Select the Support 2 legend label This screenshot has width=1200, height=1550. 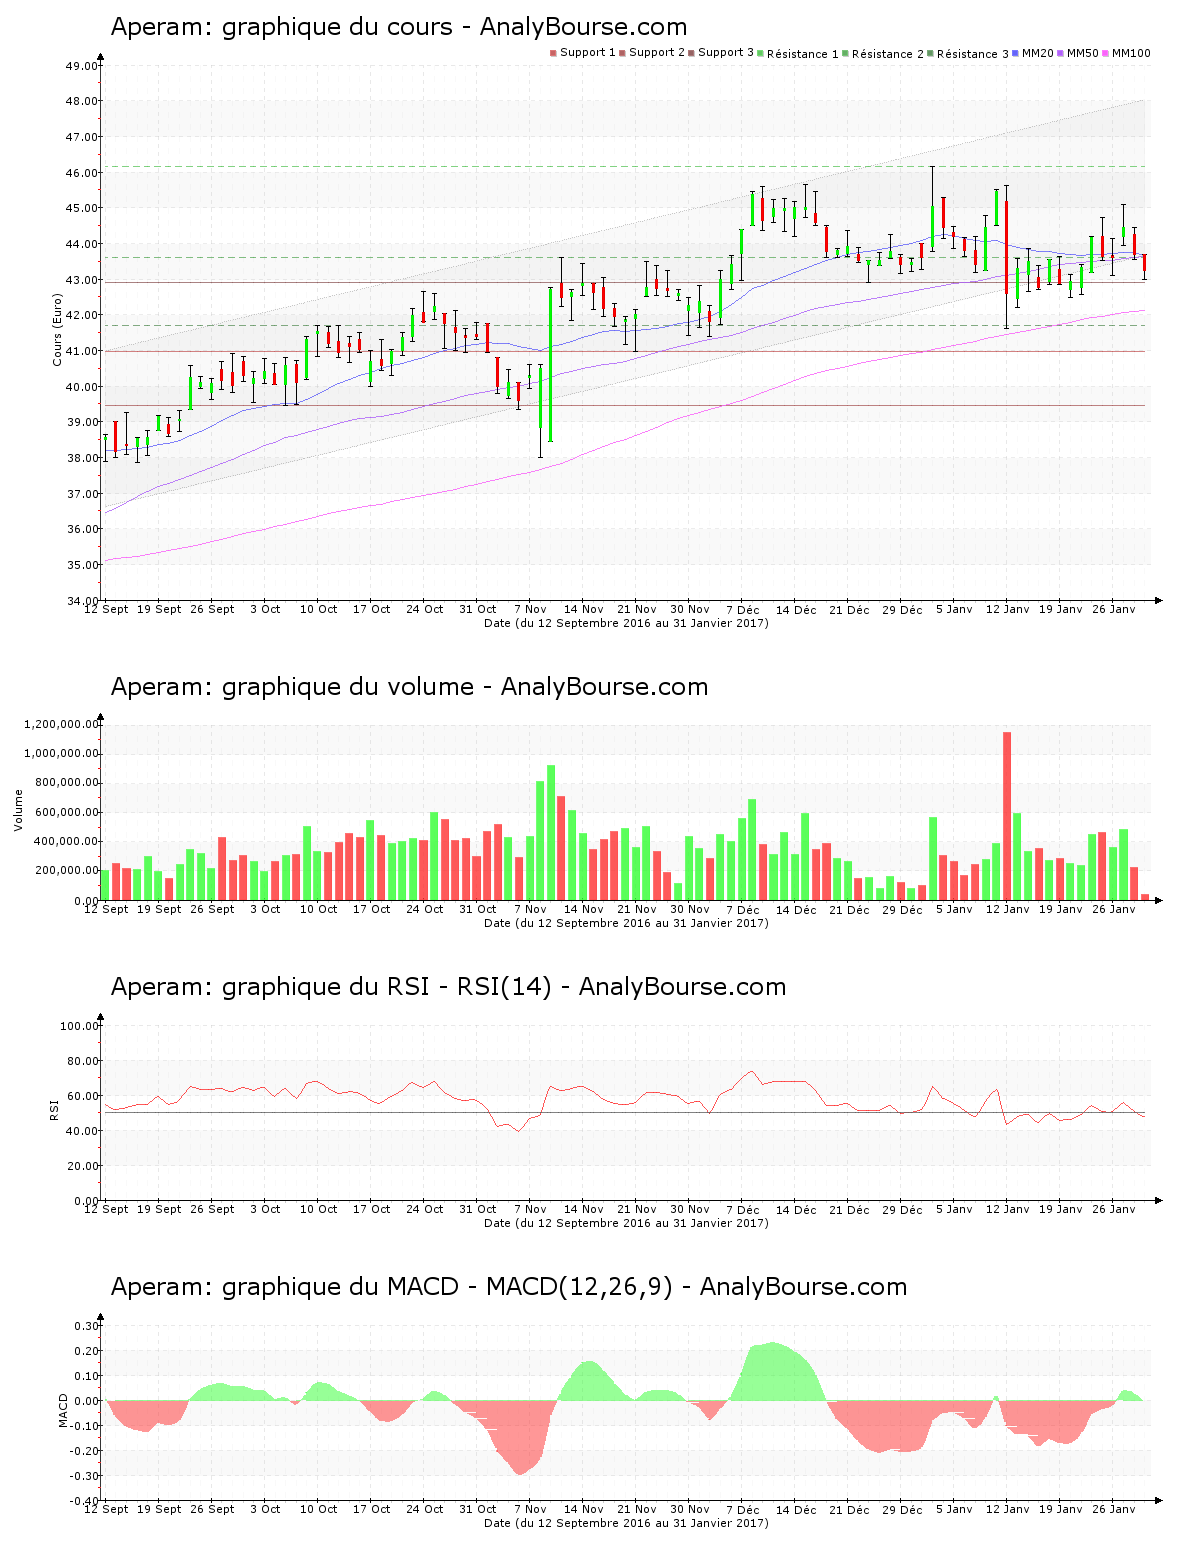point(657,53)
